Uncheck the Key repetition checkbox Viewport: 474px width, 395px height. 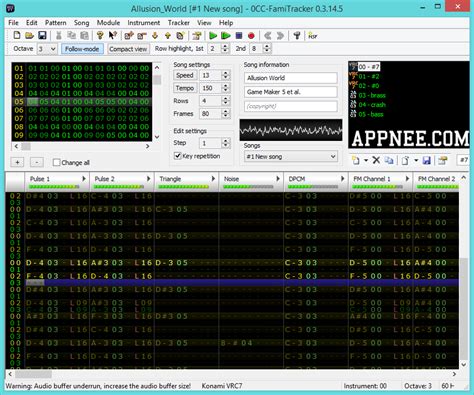point(178,156)
